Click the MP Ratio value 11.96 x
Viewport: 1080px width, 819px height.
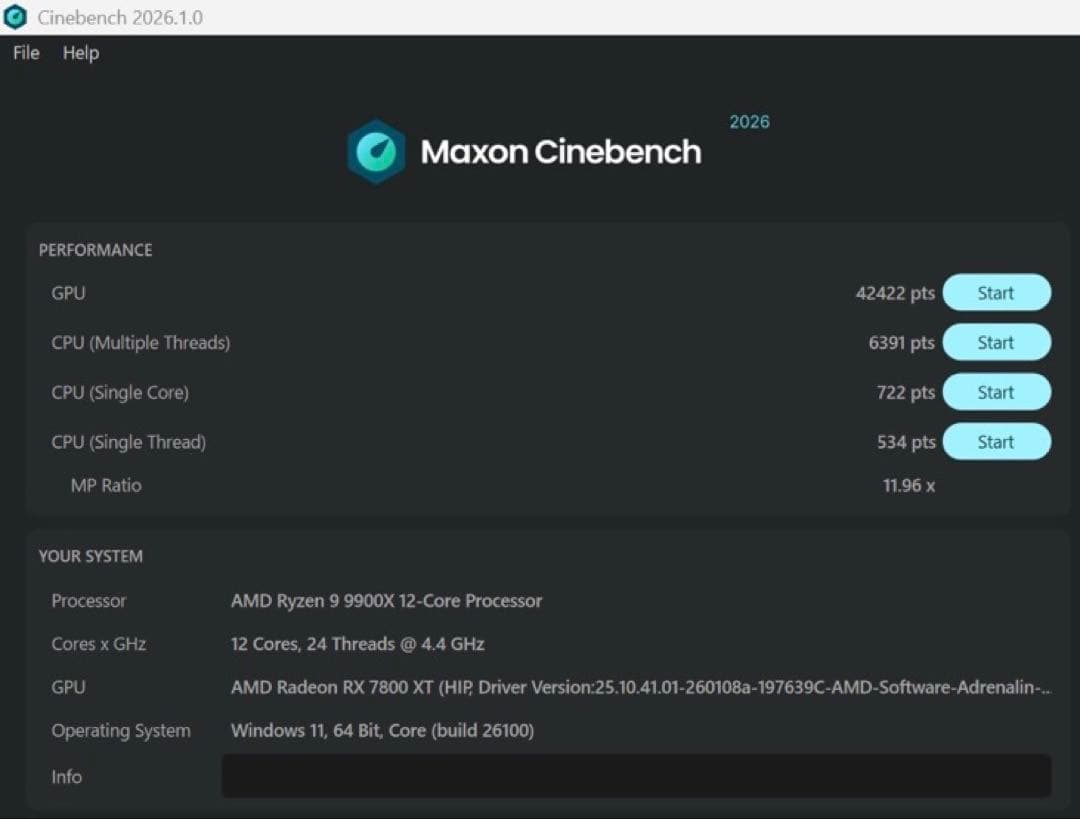[x=909, y=486]
